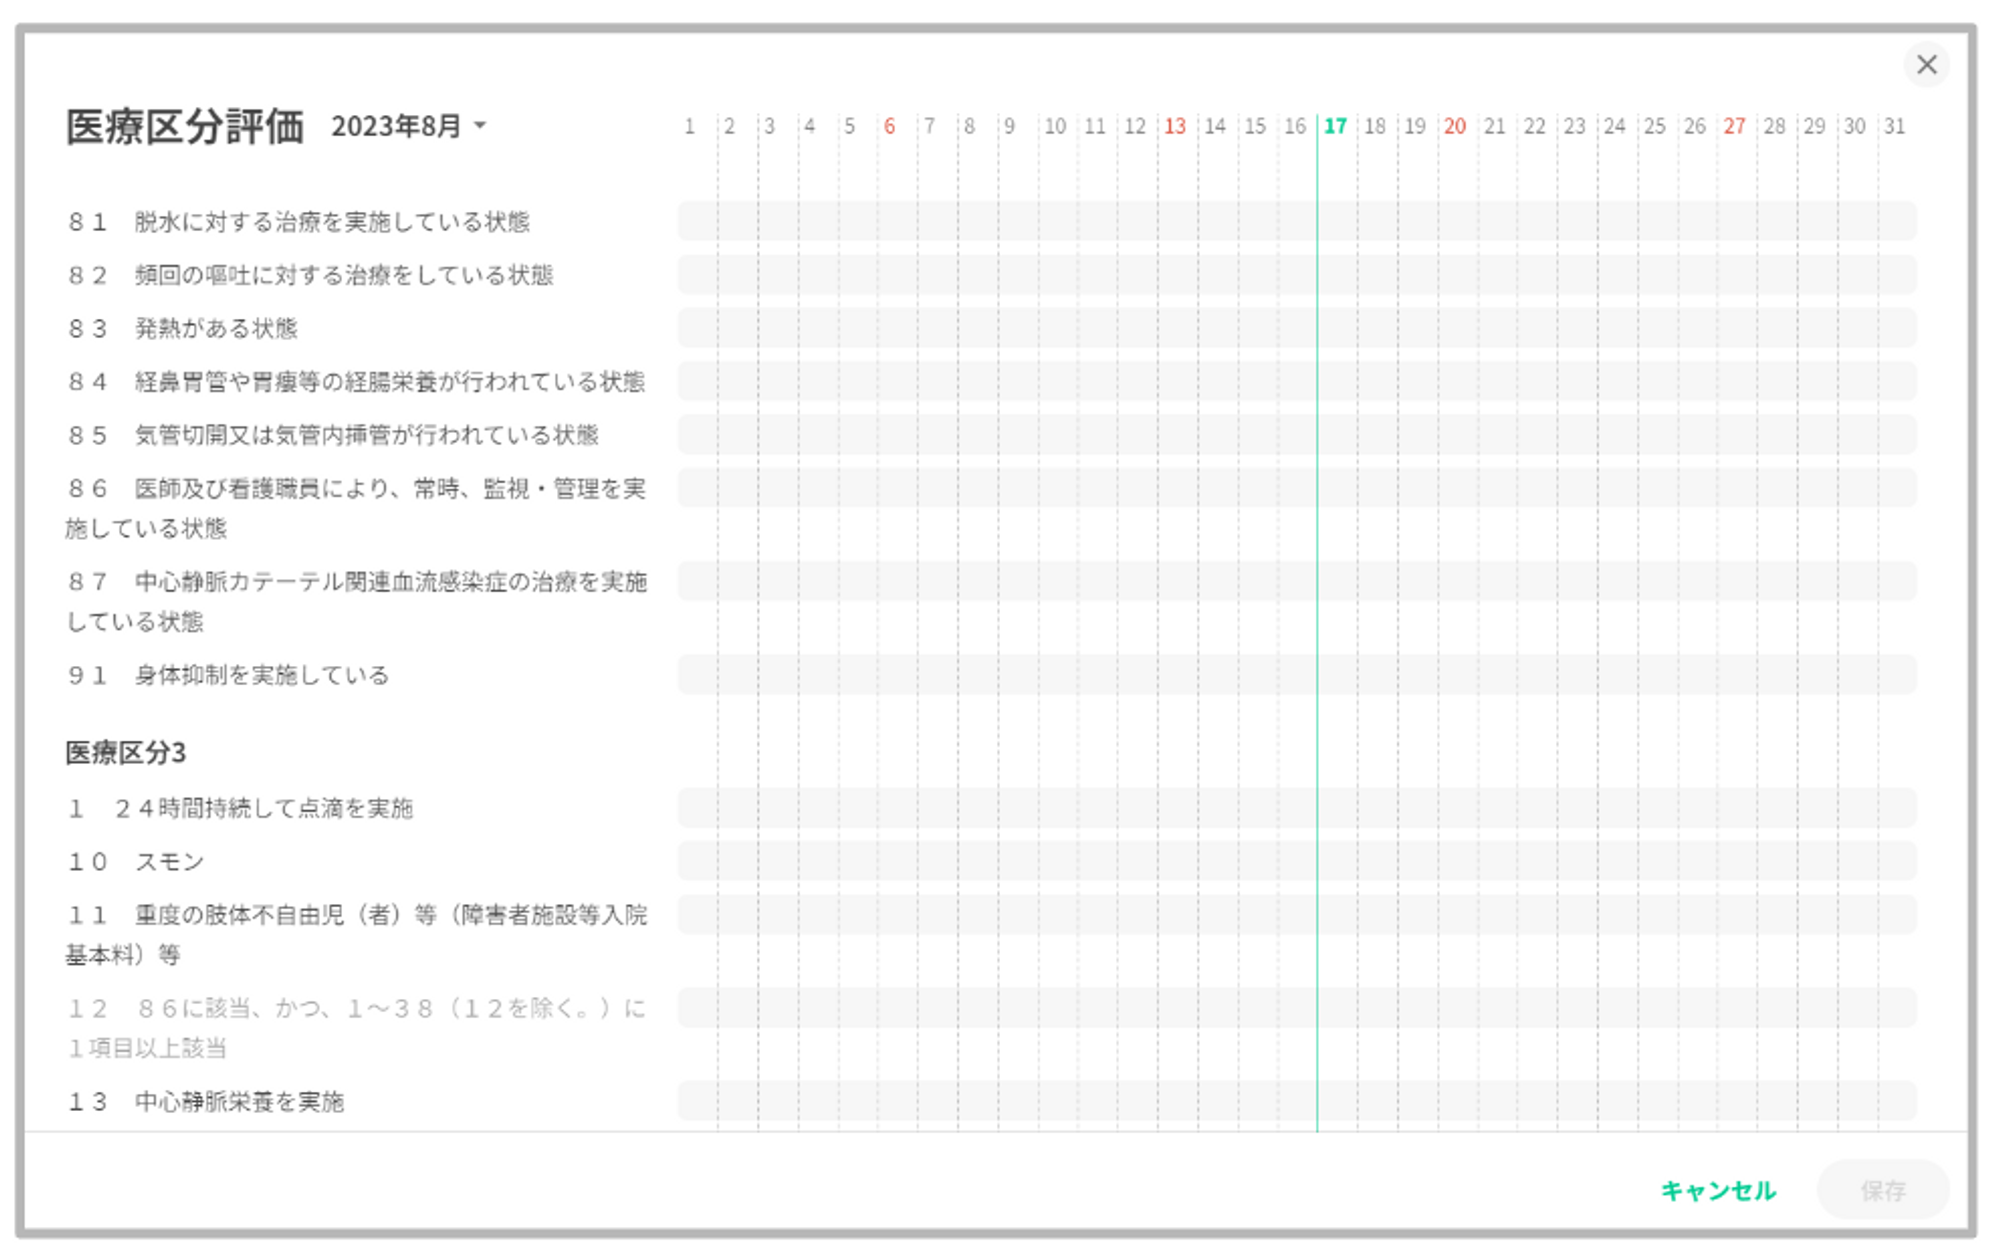The image size is (2000, 1251).
Task: Select the 84 経鼻胃管や胃瘻 item label
Action: click(356, 382)
